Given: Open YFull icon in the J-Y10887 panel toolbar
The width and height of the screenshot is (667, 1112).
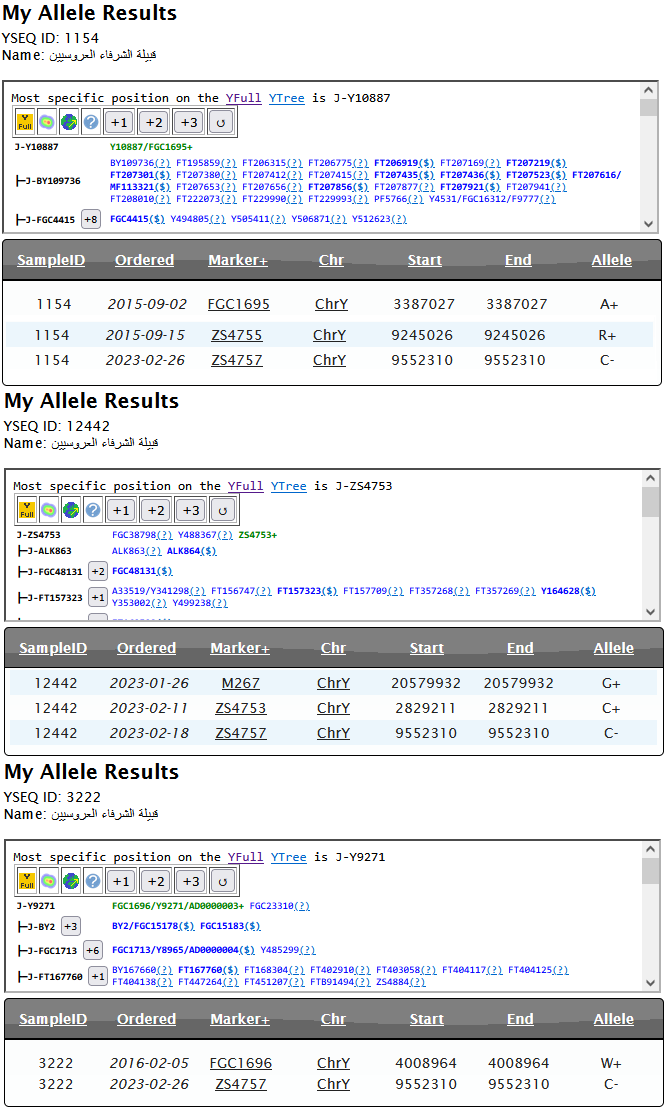Looking at the screenshot, I should pyautogui.click(x=25, y=123).
